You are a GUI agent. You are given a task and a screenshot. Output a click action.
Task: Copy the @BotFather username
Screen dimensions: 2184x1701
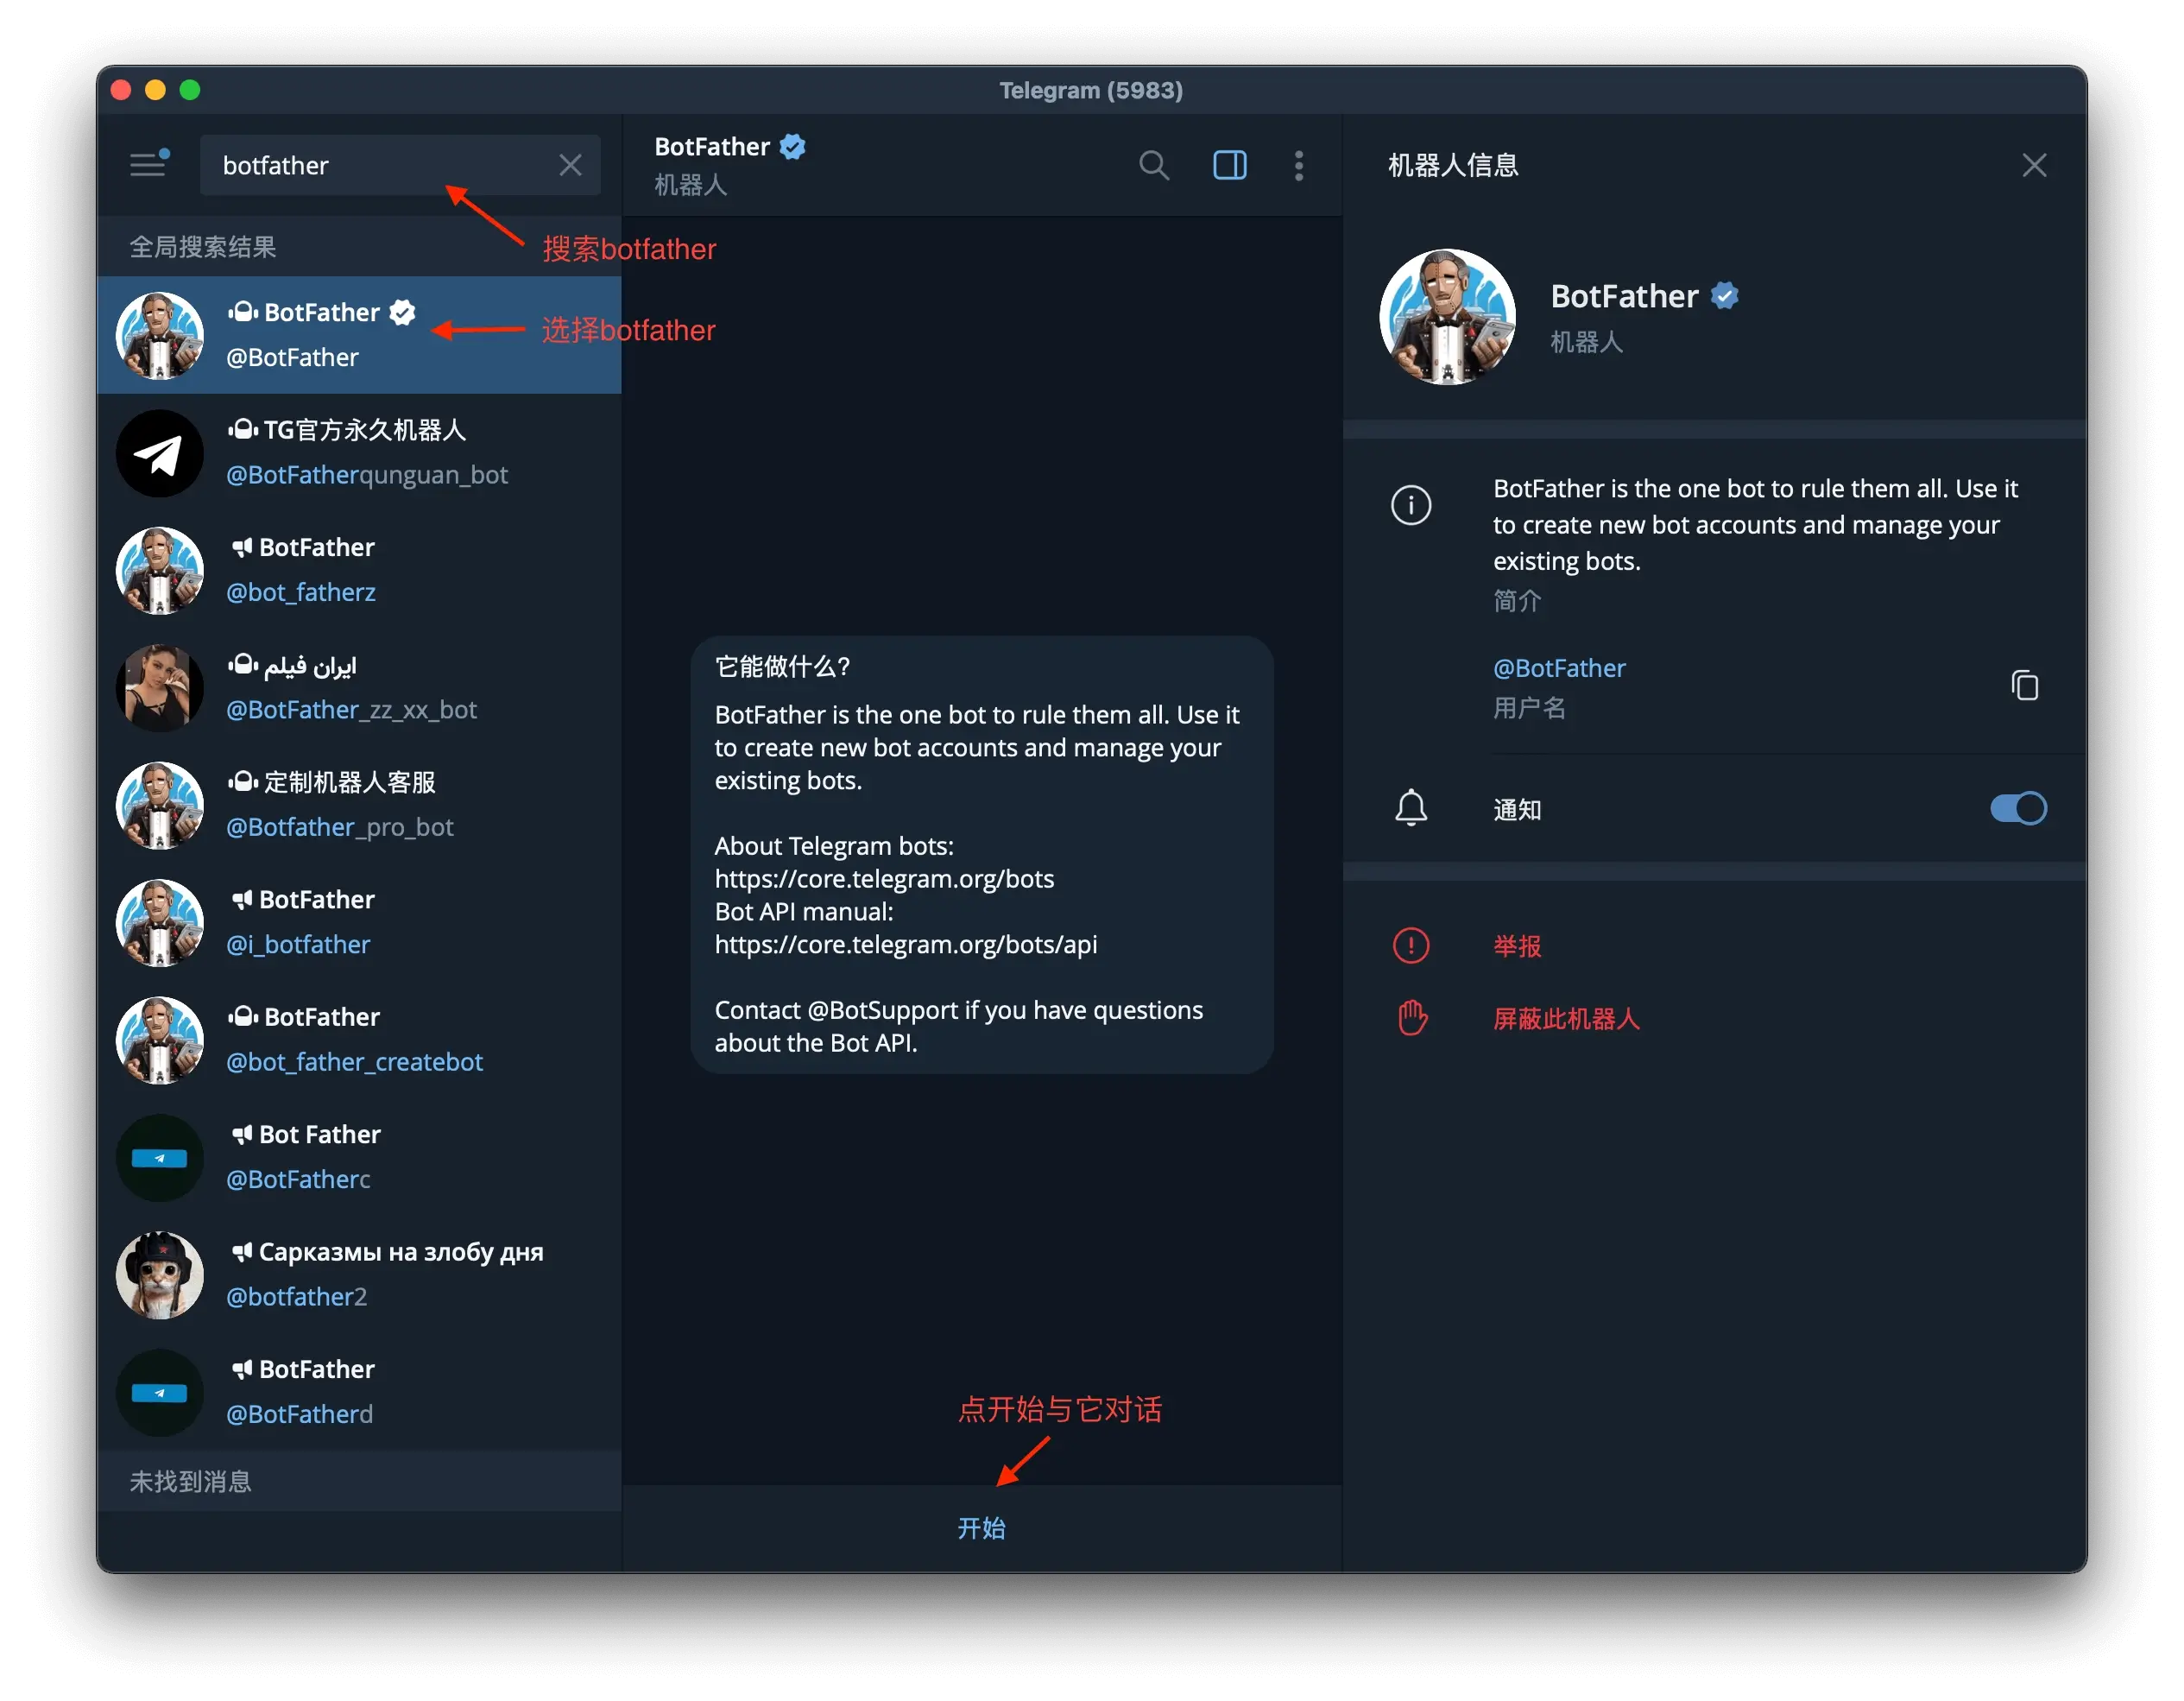click(x=2024, y=685)
